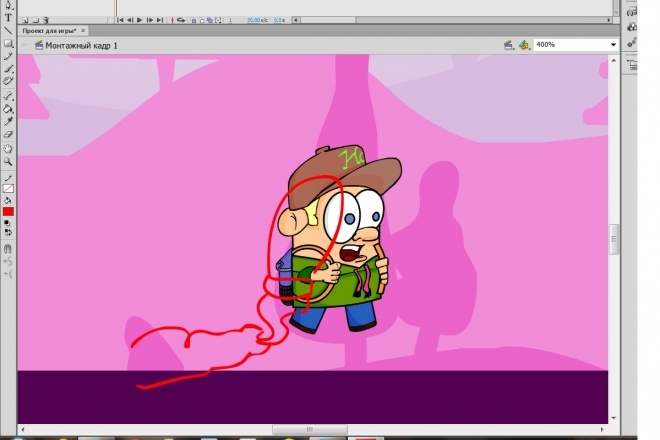The width and height of the screenshot is (660, 440).
Task: Open the Edit Scene dropdown
Action: pos(509,45)
